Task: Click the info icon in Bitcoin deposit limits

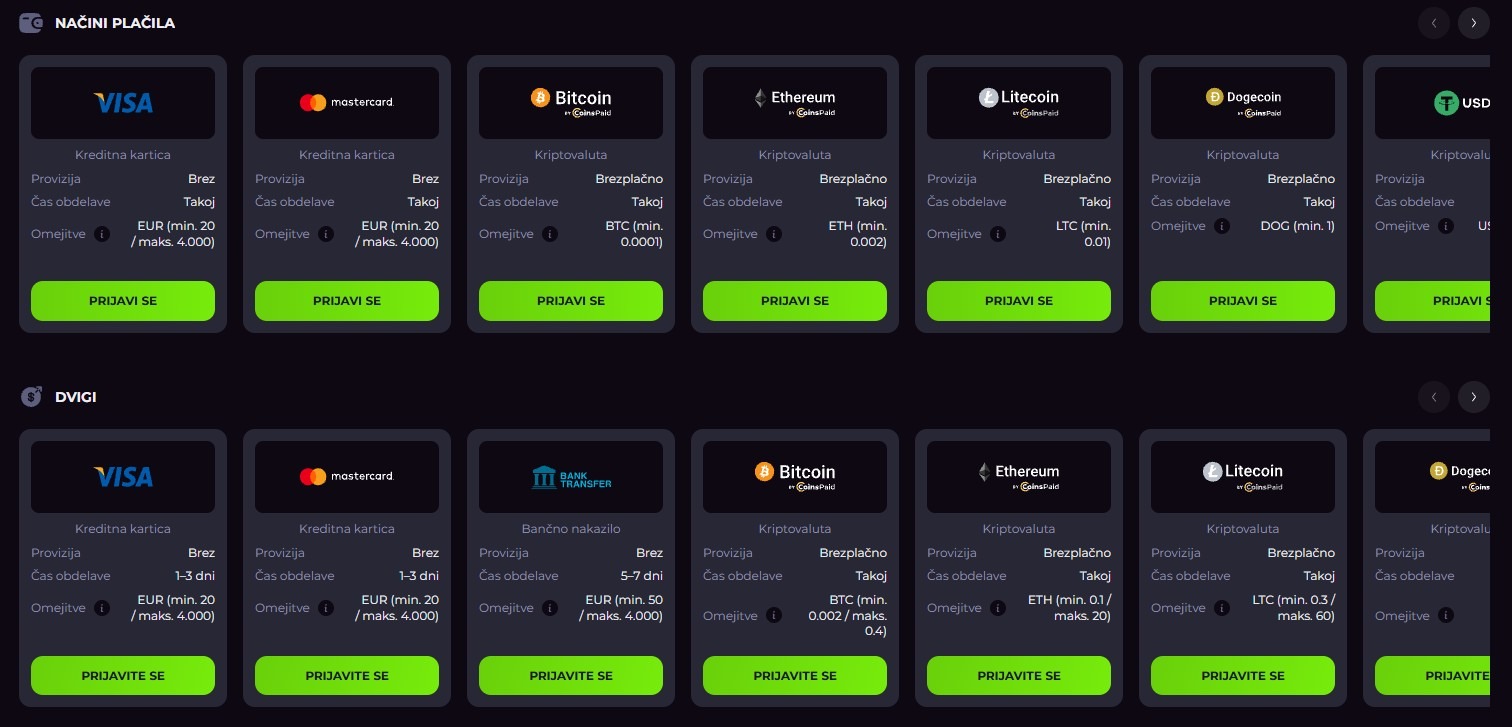Action: 550,234
